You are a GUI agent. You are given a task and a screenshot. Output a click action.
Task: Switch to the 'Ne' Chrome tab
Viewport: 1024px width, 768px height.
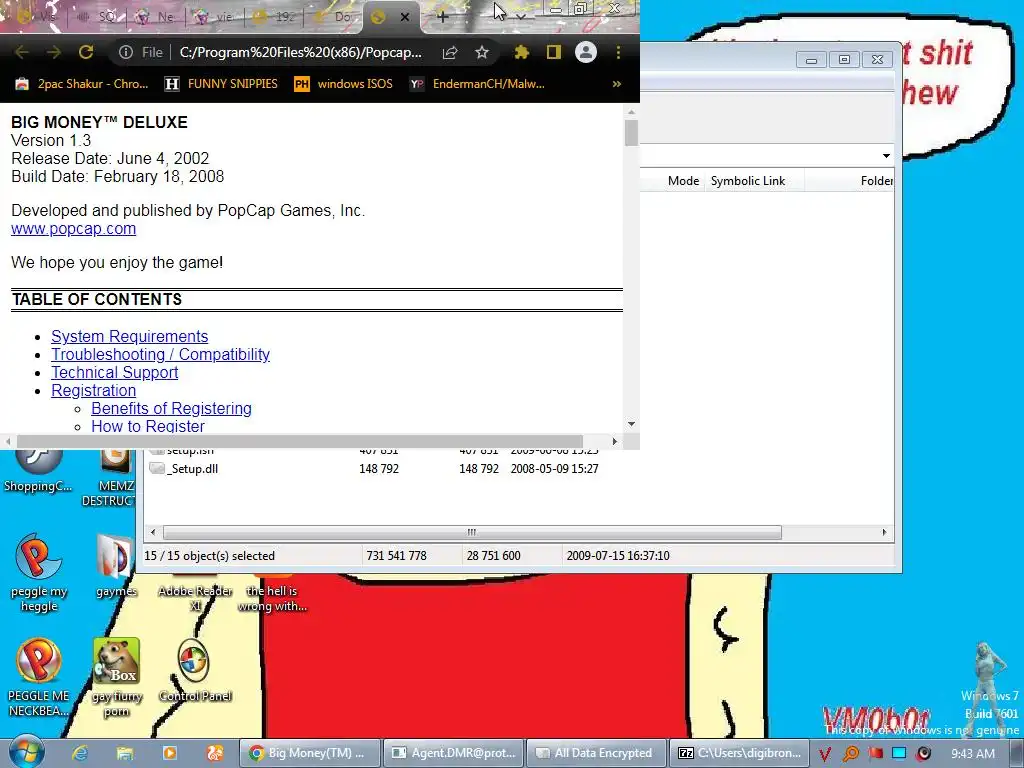tap(157, 16)
